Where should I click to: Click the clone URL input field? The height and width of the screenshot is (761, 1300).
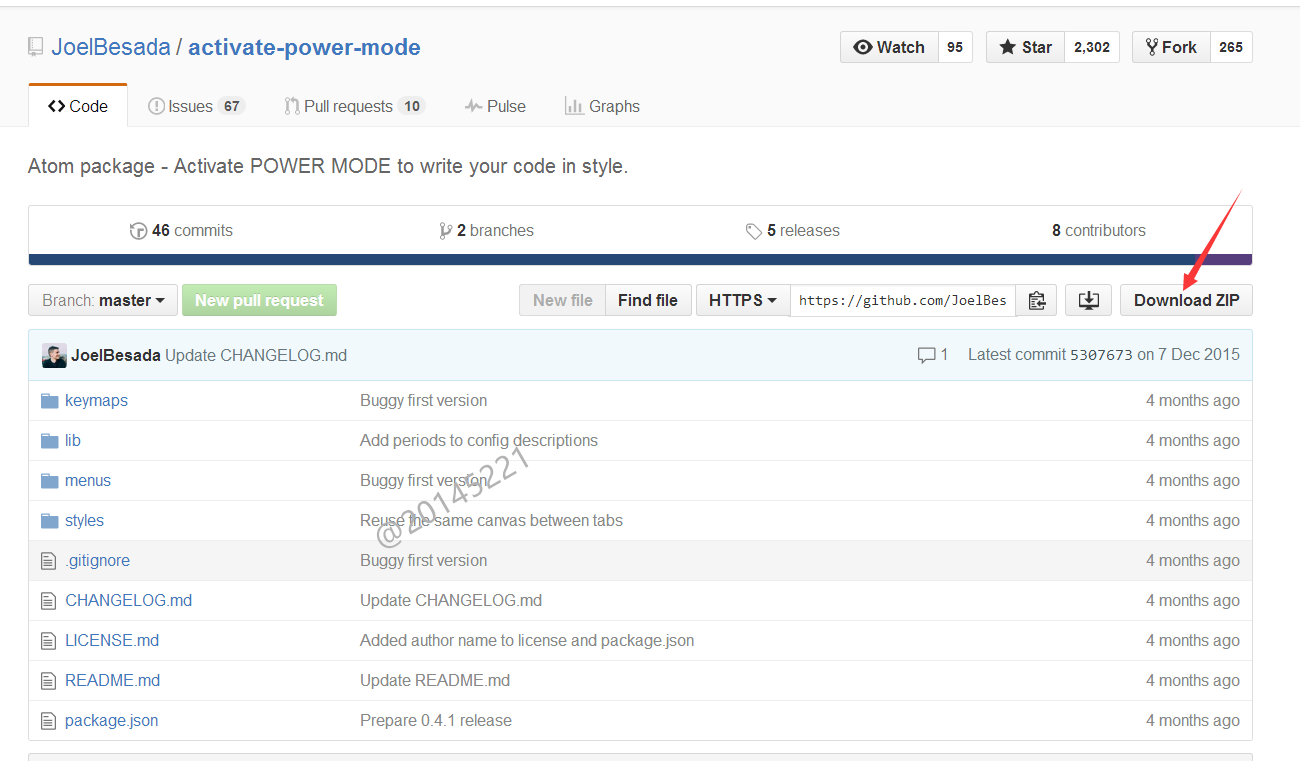tap(903, 300)
